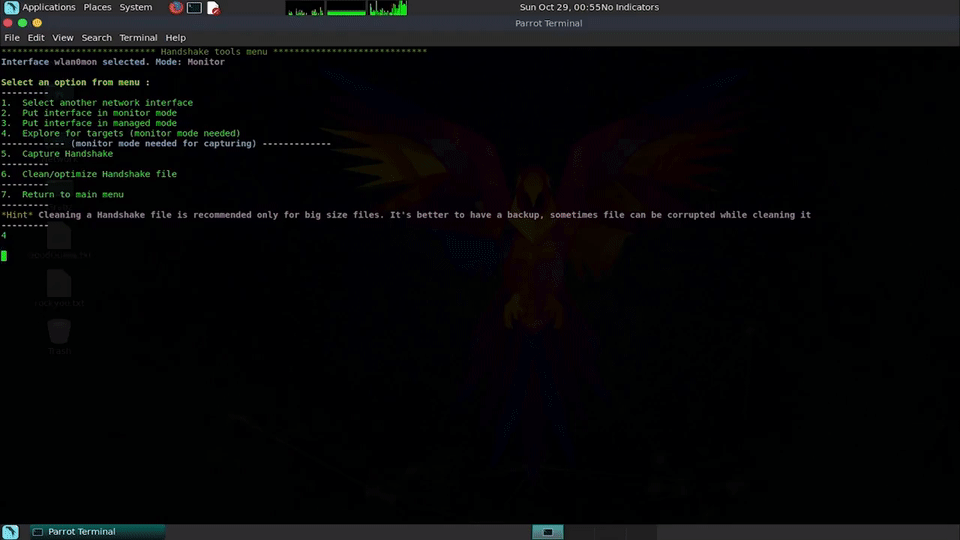
Task: Open the Applications menu
Action: coord(48,7)
